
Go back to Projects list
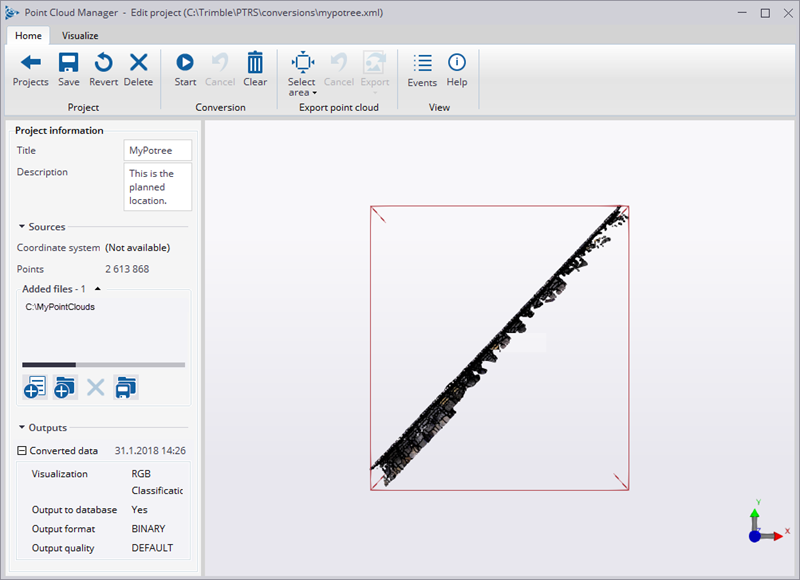click(x=30, y=70)
